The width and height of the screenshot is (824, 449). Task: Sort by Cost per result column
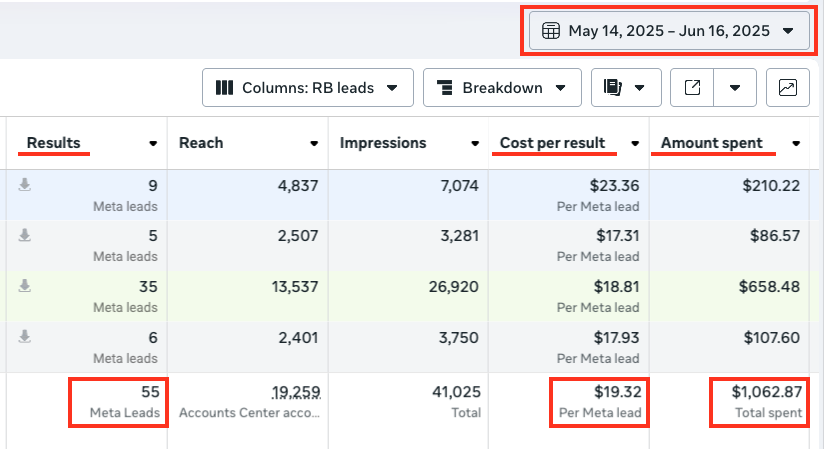(x=552, y=143)
